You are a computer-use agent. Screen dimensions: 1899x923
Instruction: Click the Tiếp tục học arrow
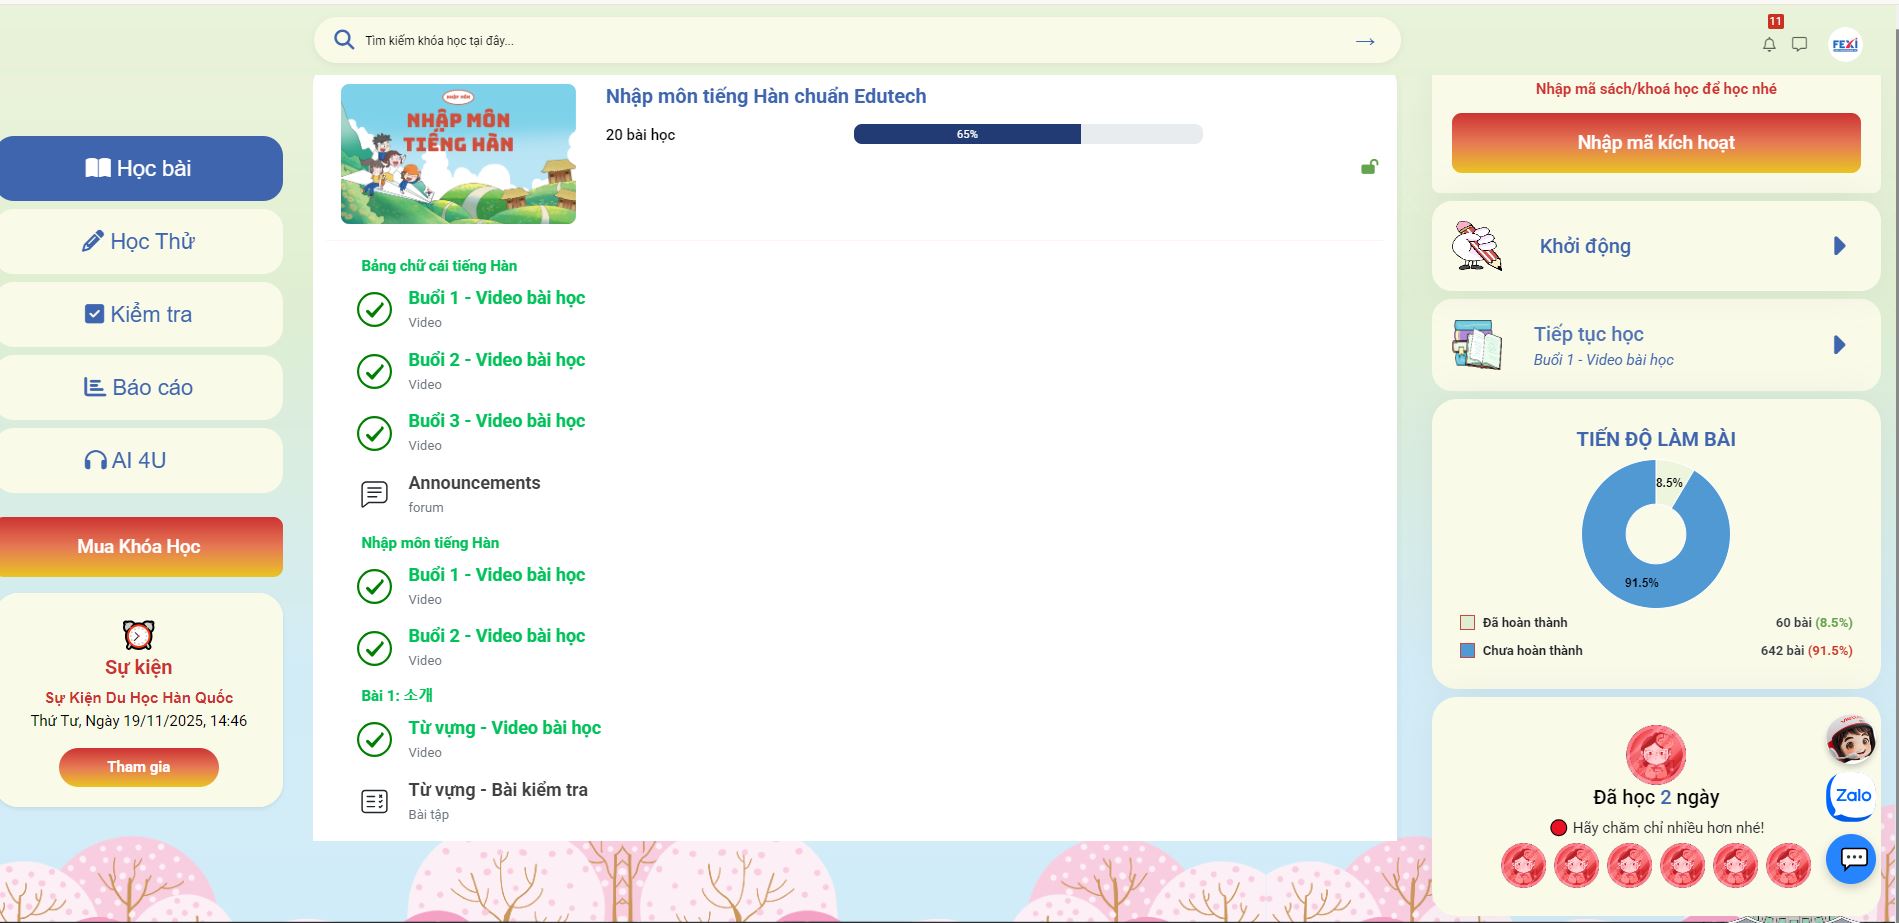(x=1838, y=345)
